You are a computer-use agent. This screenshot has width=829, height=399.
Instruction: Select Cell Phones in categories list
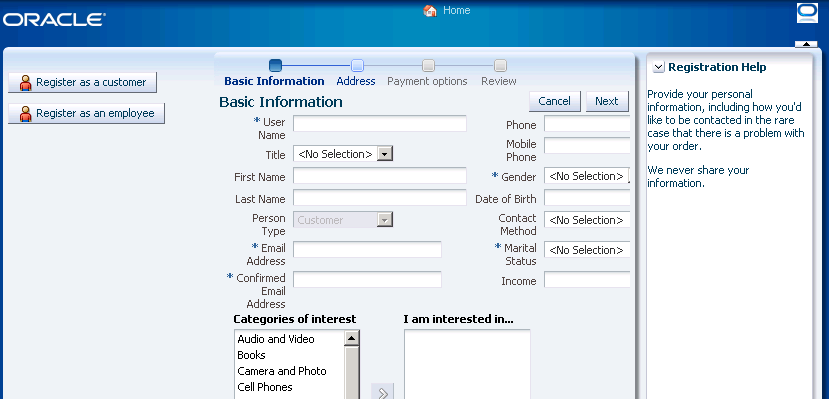[x=265, y=387]
